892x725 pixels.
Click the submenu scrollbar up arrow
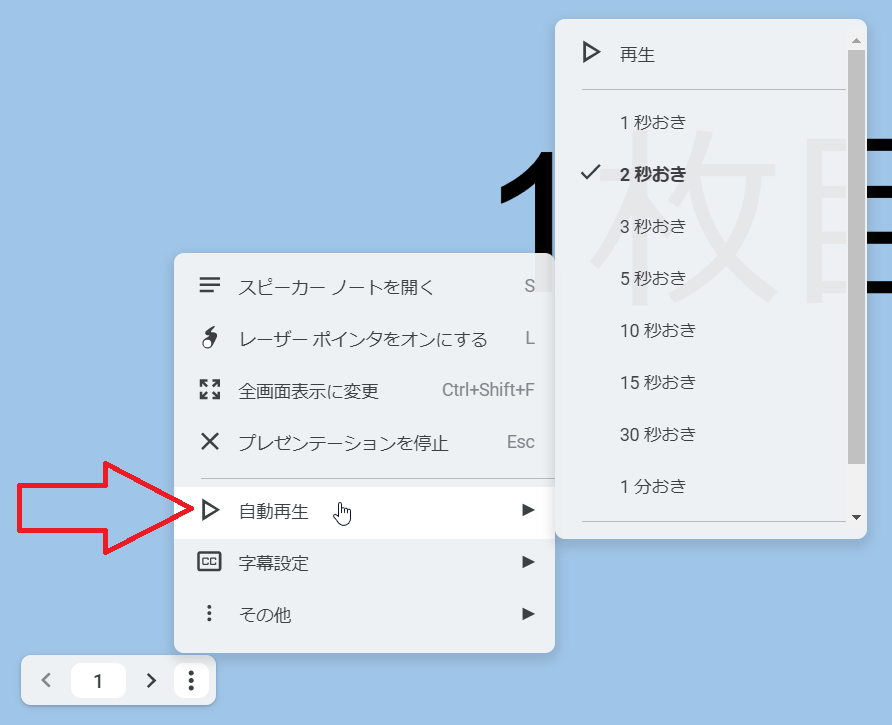[856, 41]
